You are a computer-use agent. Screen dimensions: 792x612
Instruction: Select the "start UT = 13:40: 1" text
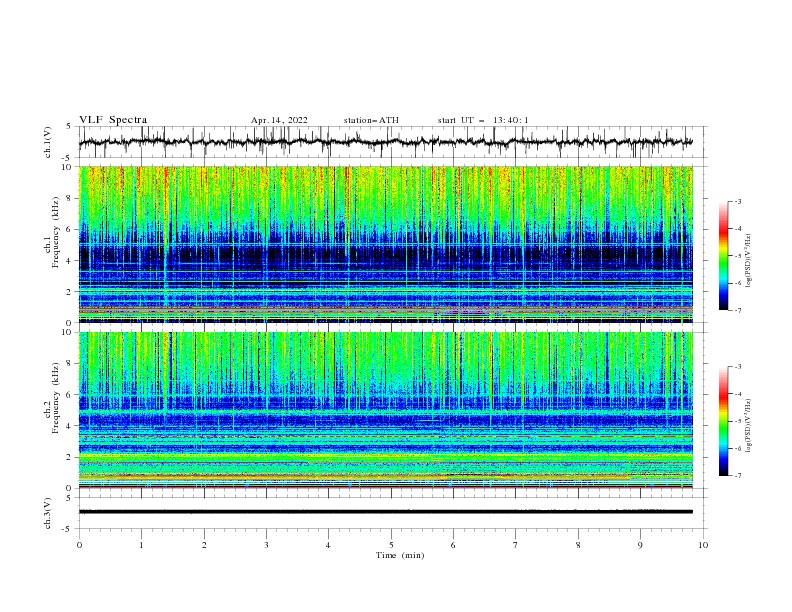[x=483, y=120]
